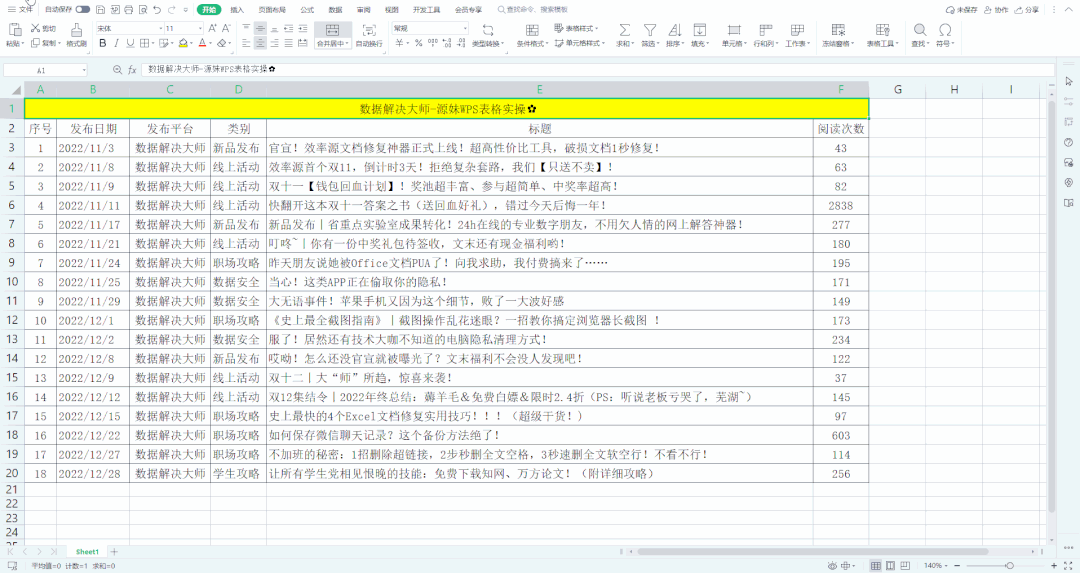Click the font color A icon
The image size is (1080, 573).
pyautogui.click(x=202, y=43)
